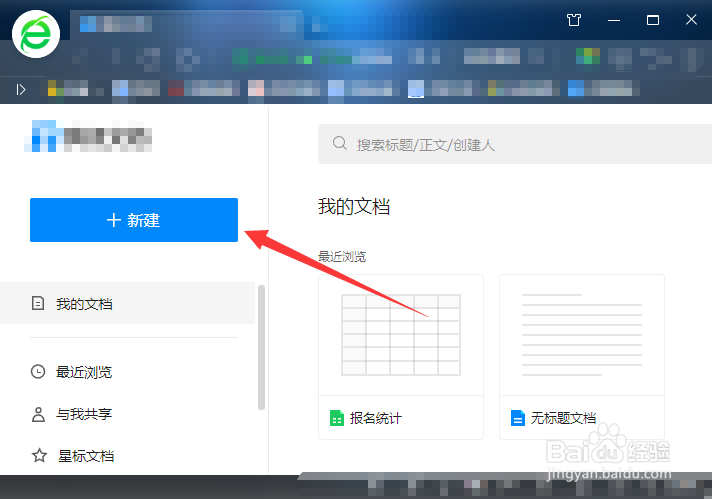Open 与我共享 in the sidebar
Image resolution: width=712 pixels, height=499 pixels.
click(x=84, y=414)
